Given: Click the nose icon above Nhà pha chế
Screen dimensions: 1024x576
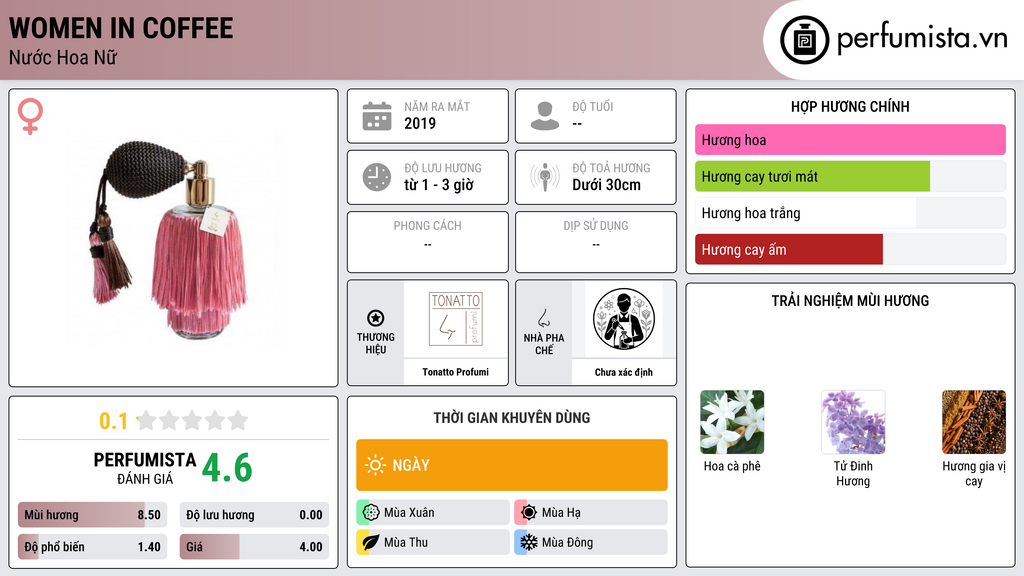Looking at the screenshot, I should point(543,318).
